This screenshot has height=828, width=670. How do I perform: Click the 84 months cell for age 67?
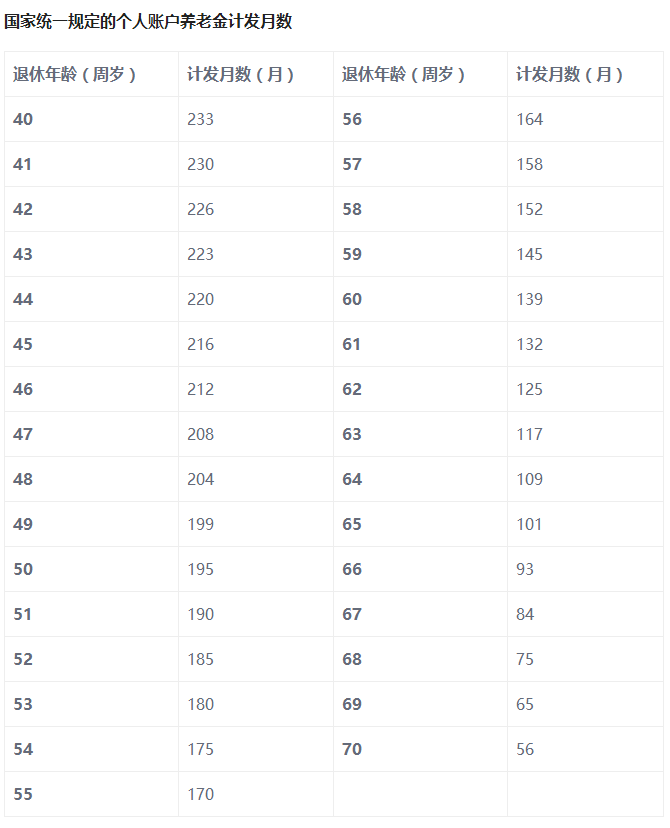click(x=525, y=614)
